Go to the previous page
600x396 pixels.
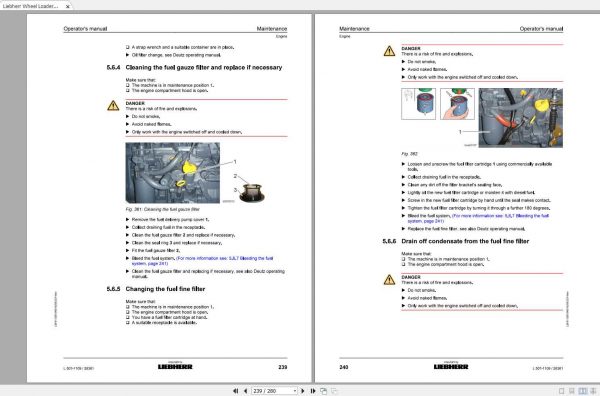pos(245,391)
